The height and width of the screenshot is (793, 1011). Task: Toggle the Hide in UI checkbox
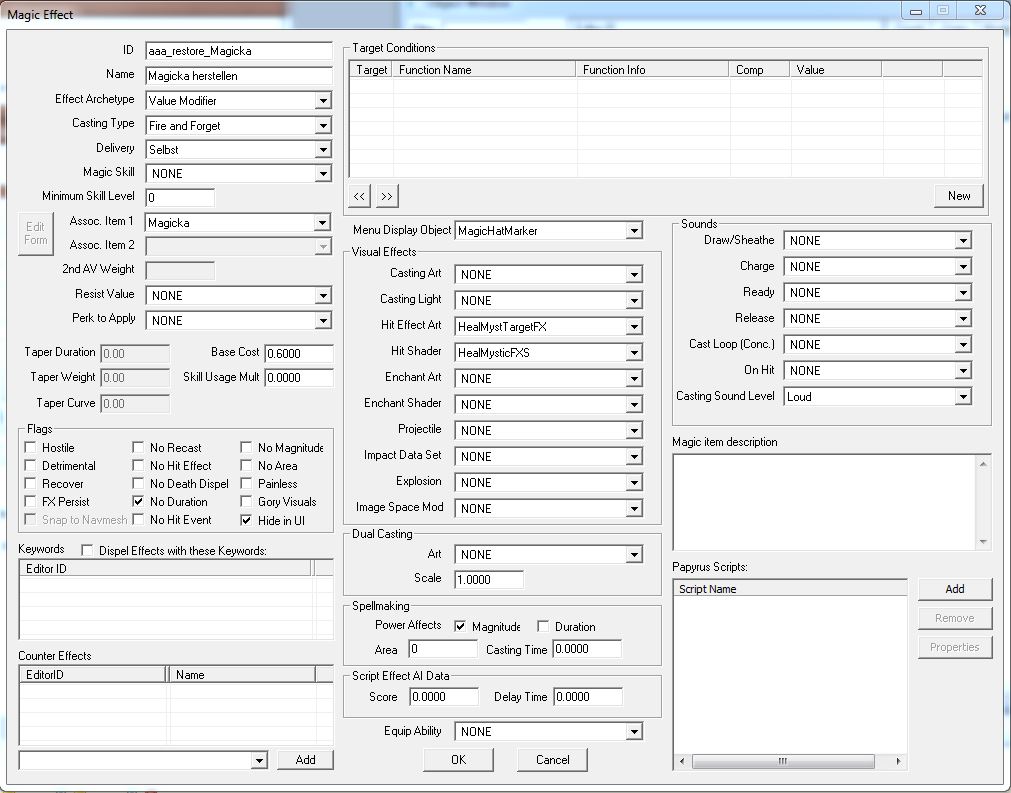pyautogui.click(x=247, y=520)
